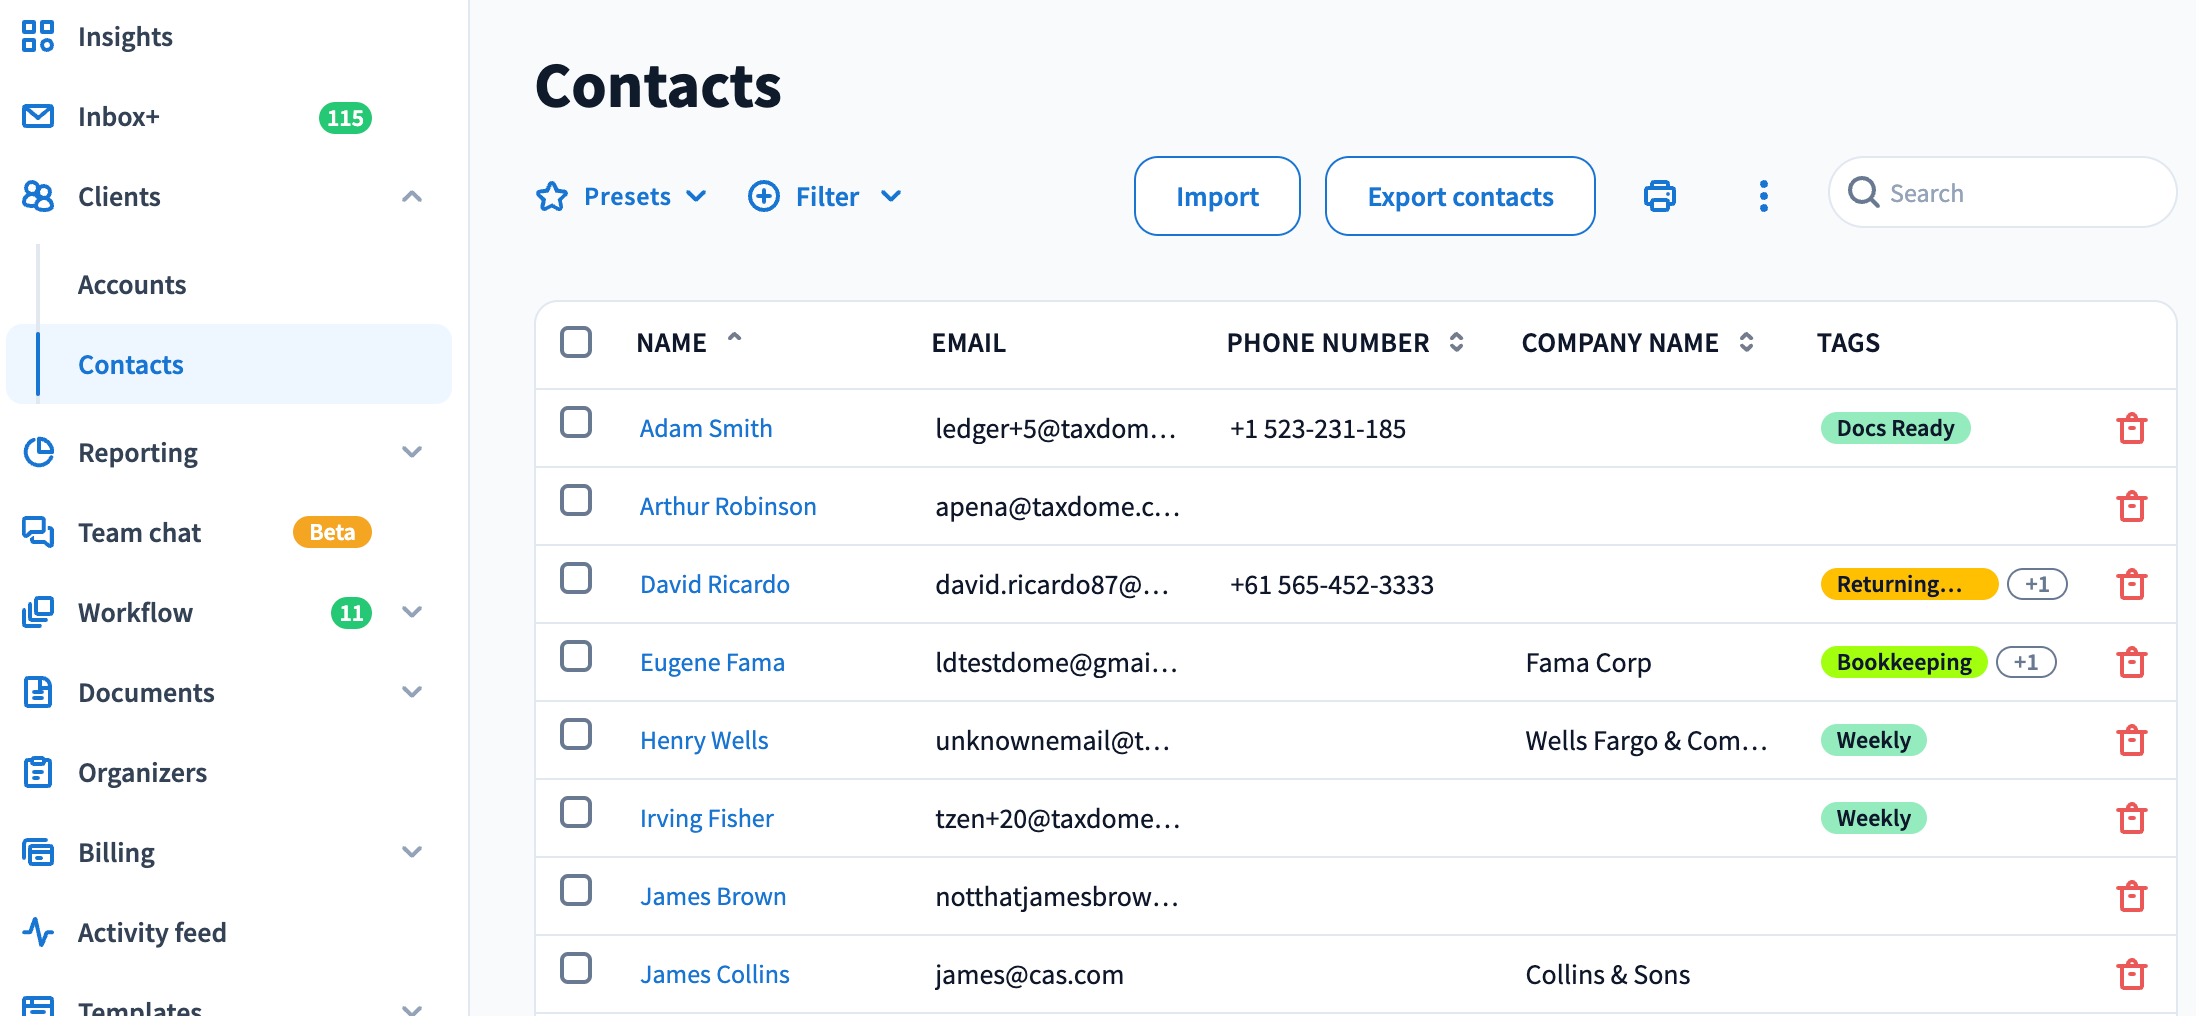Check the box next to David Ricardo
The height and width of the screenshot is (1016, 2196).
click(576, 579)
